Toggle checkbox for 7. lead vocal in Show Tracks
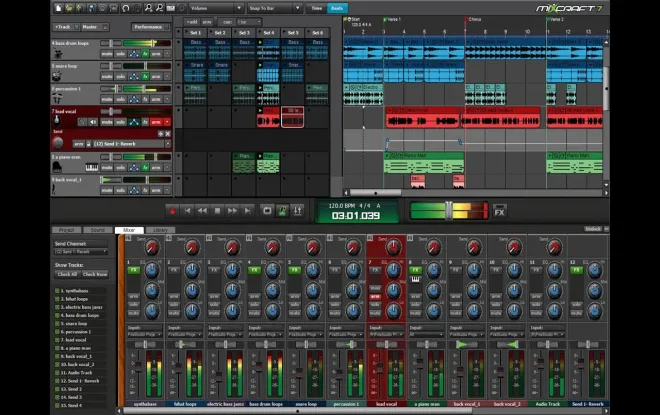This screenshot has width=660, height=415. (x=57, y=340)
